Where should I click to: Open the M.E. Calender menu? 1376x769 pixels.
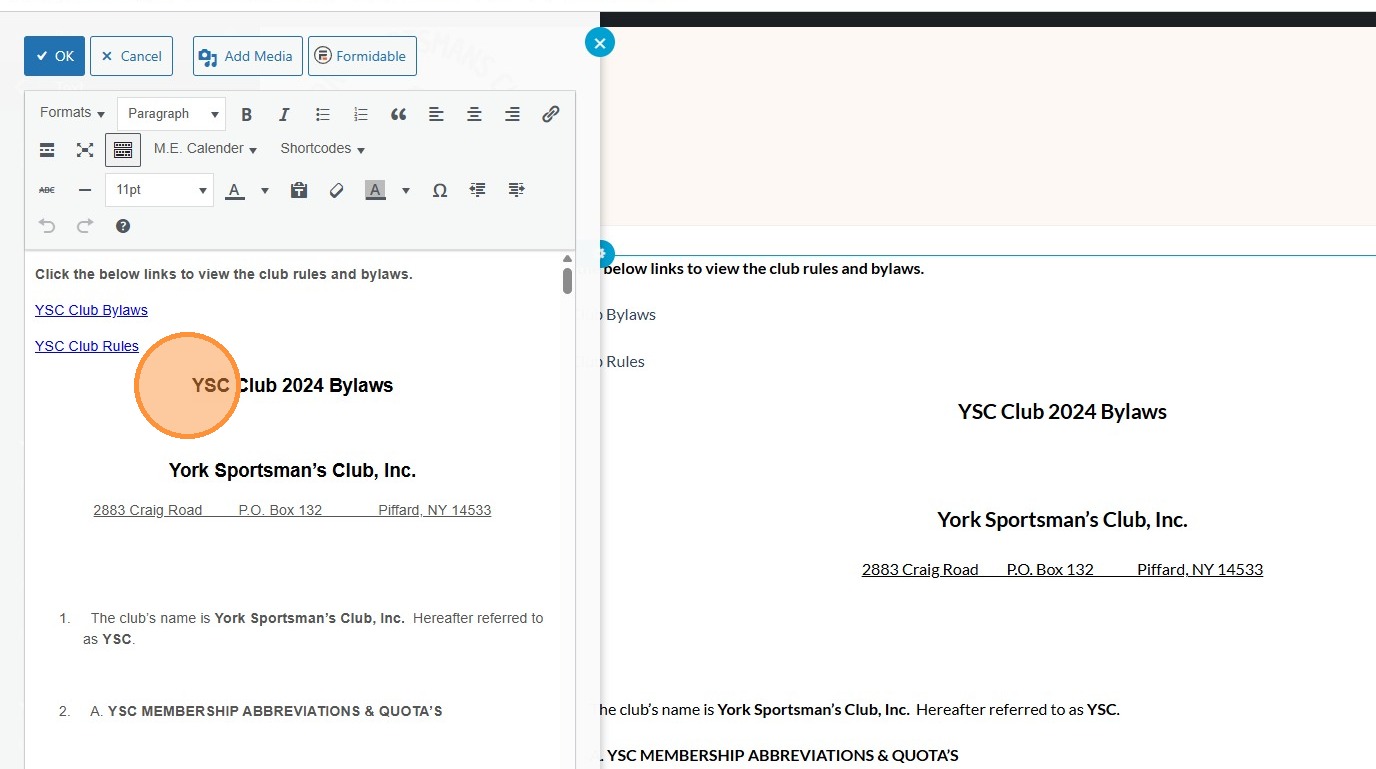pyautogui.click(x=205, y=149)
